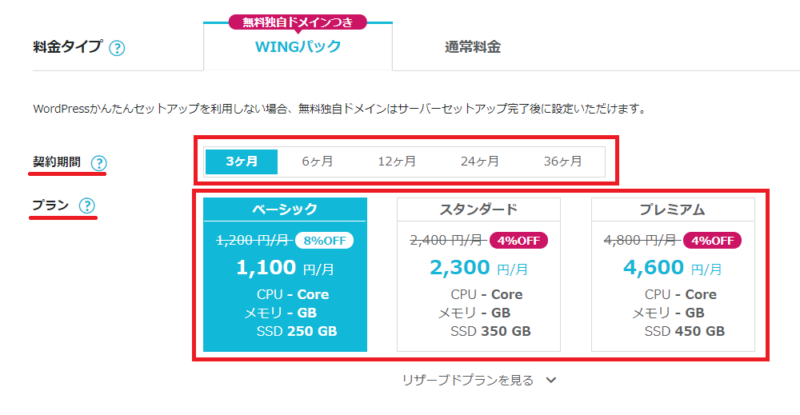Open the WINGパック tab

[x=297, y=47]
